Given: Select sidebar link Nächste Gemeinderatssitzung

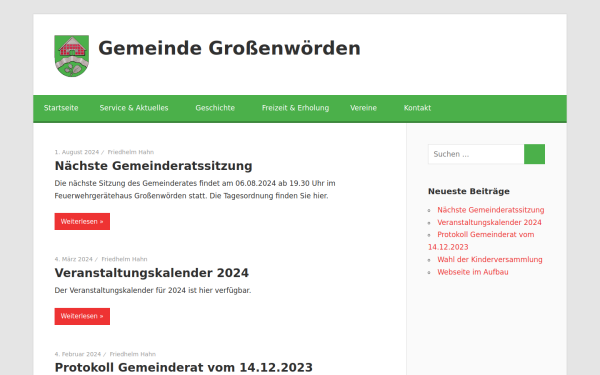Looking at the screenshot, I should click(x=491, y=210).
